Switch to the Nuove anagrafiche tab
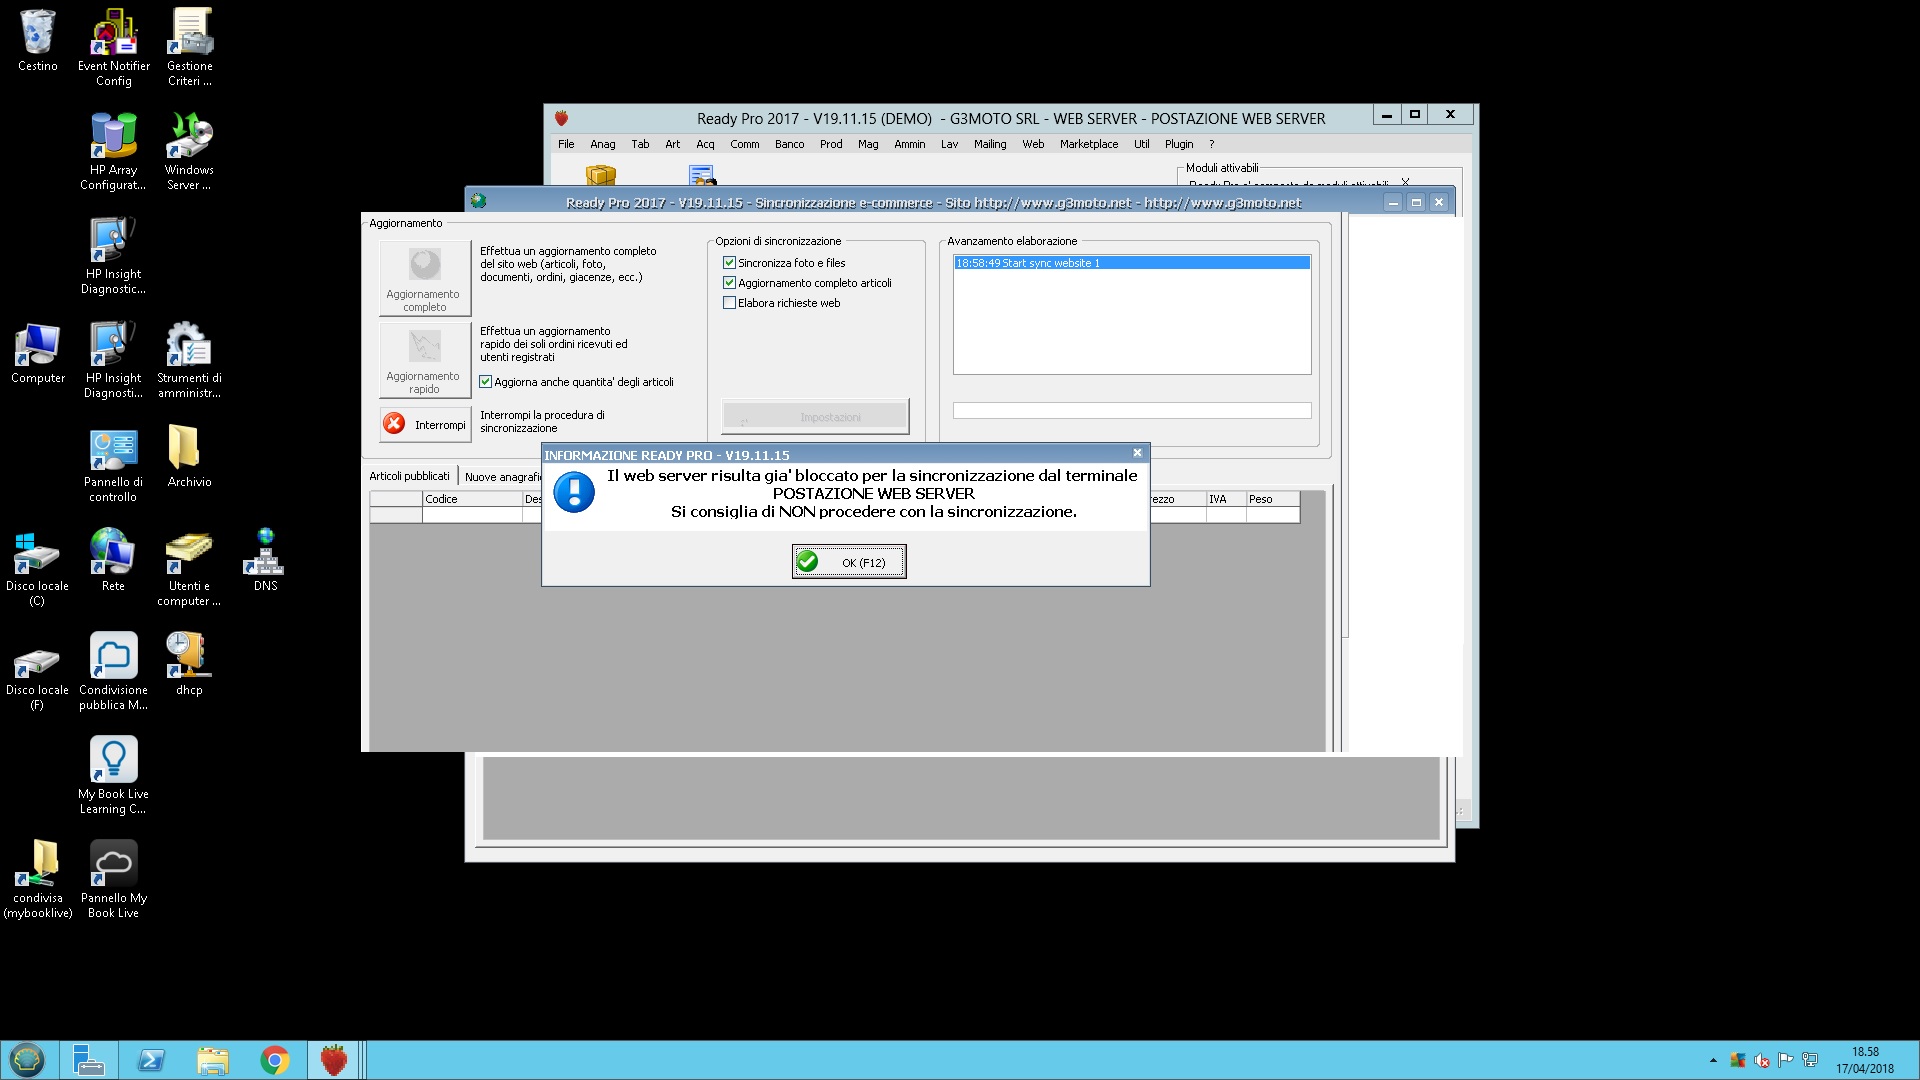 (502, 477)
